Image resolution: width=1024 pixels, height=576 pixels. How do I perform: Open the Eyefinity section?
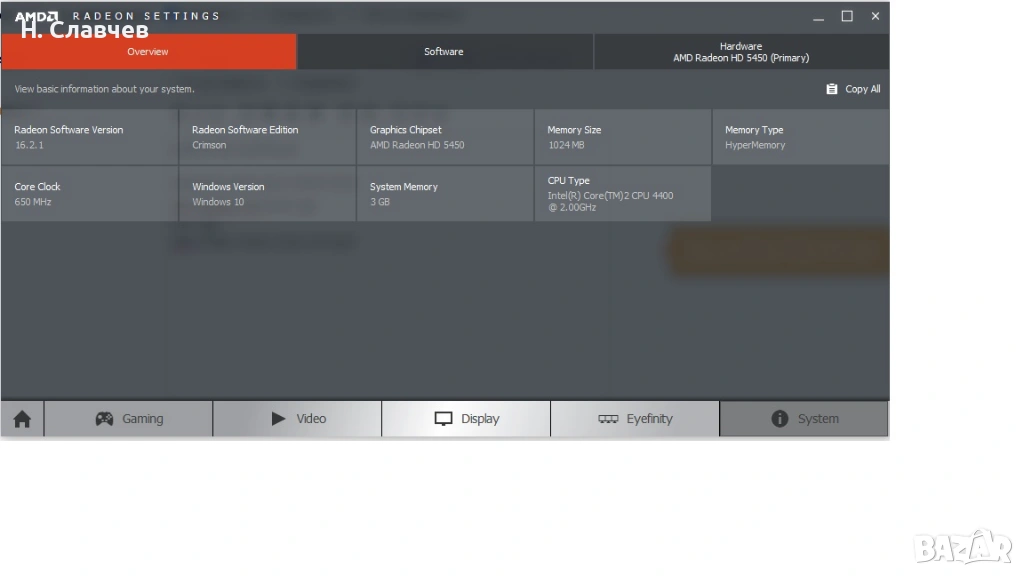[635, 419]
